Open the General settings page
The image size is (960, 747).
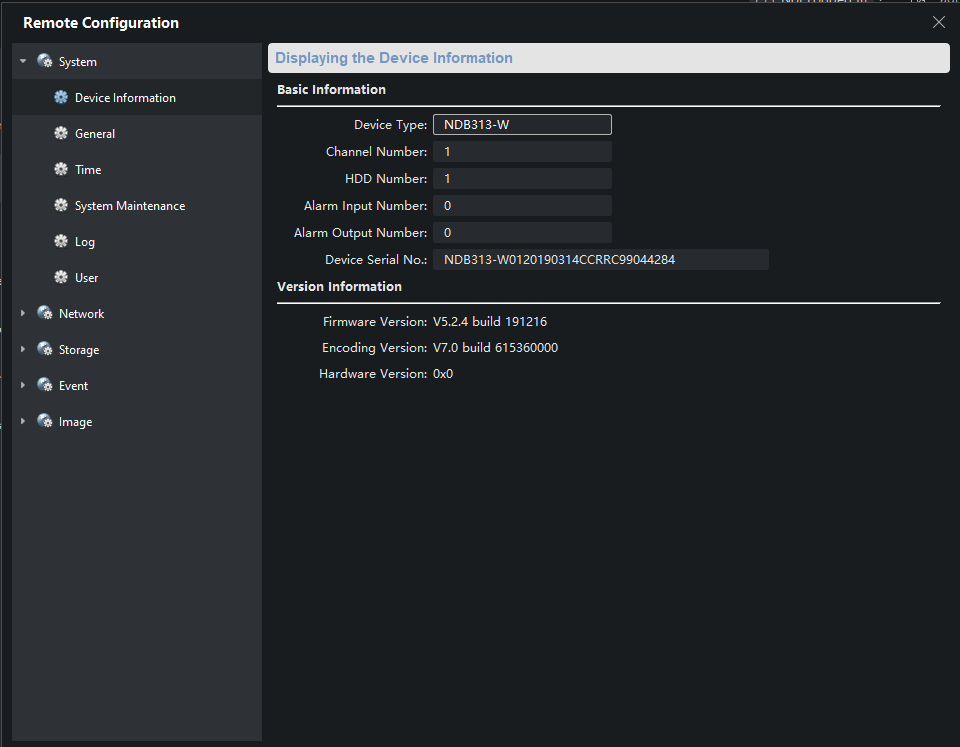[x=95, y=134]
